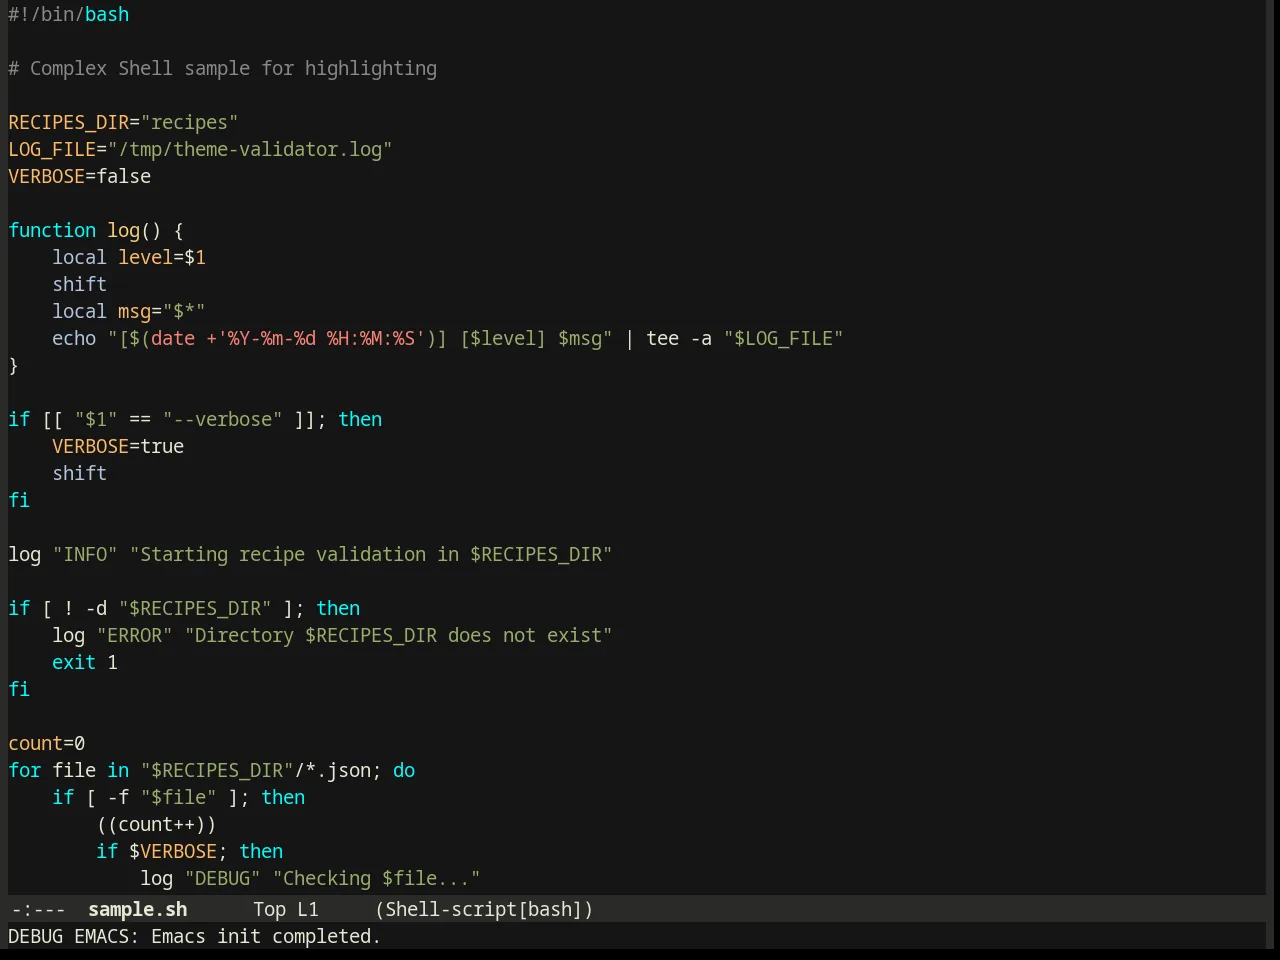The width and height of the screenshot is (1280, 960).
Task: Click the echo area message 'Emacs init completed.'
Action: [x=266, y=936]
